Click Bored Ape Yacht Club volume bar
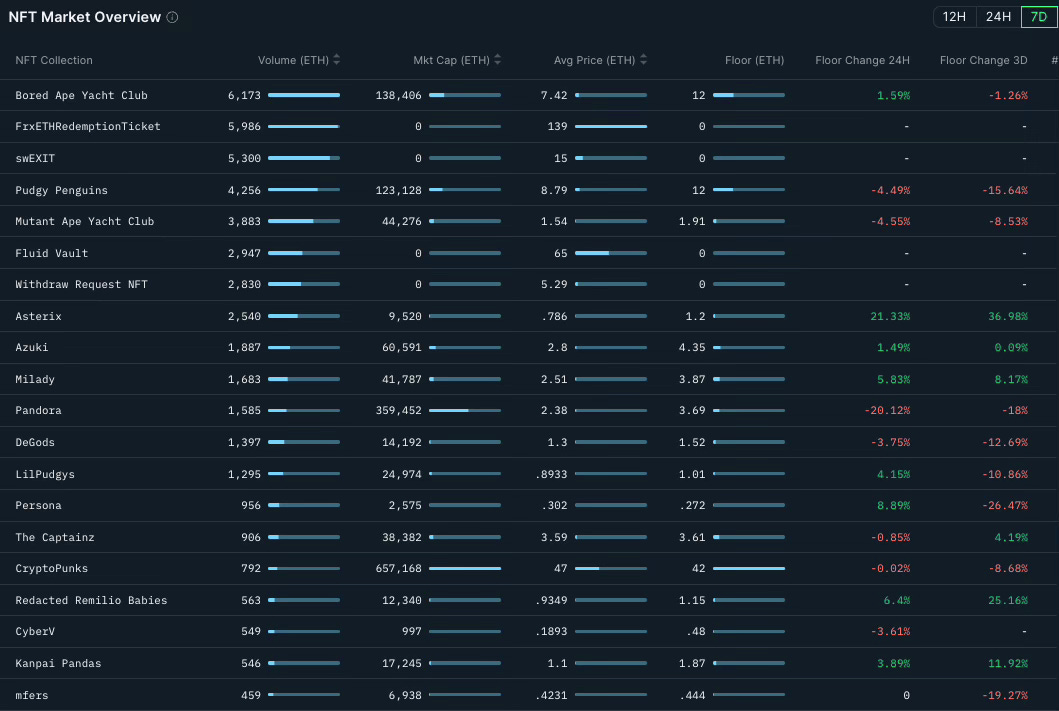The width and height of the screenshot is (1059, 711). (x=304, y=95)
